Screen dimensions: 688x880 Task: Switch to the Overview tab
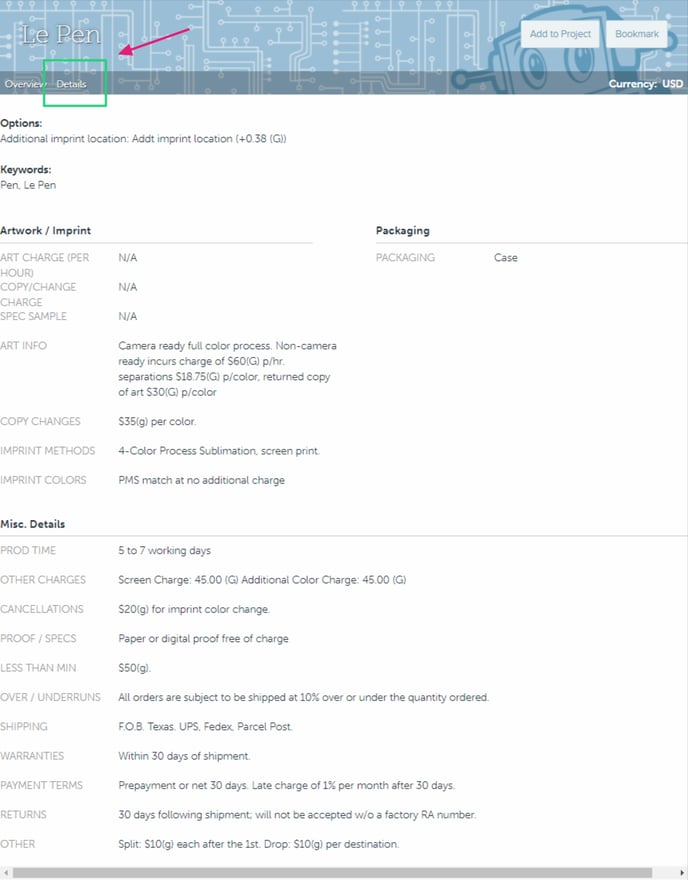[x=23, y=84]
